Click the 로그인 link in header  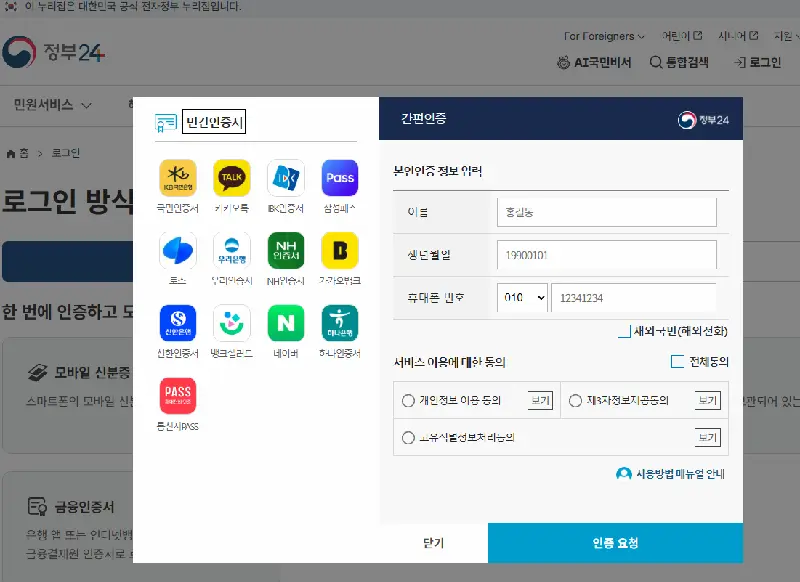pyautogui.click(x=758, y=62)
